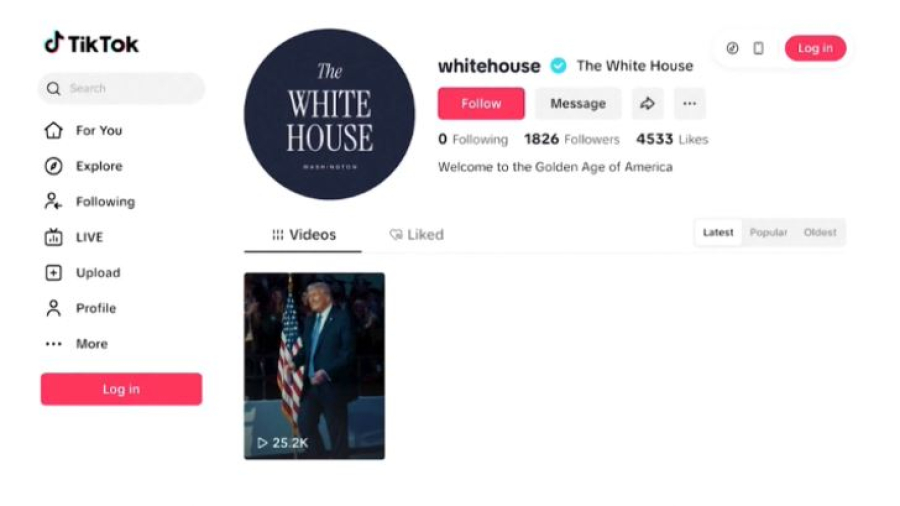This screenshot has height=506, width=900.
Task: Select the Following people icon in sidebar
Action: click(x=53, y=201)
